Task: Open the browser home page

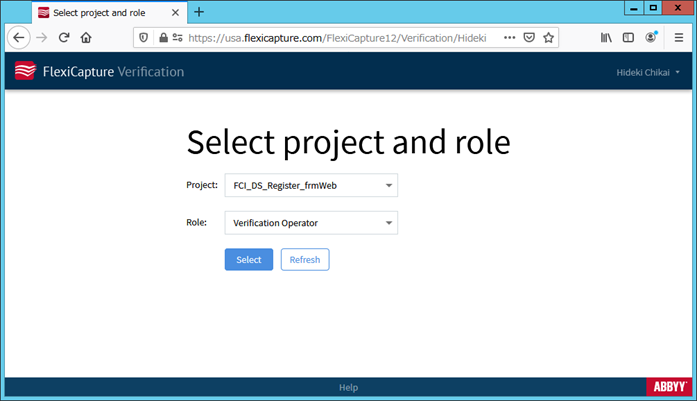Action: coord(86,38)
